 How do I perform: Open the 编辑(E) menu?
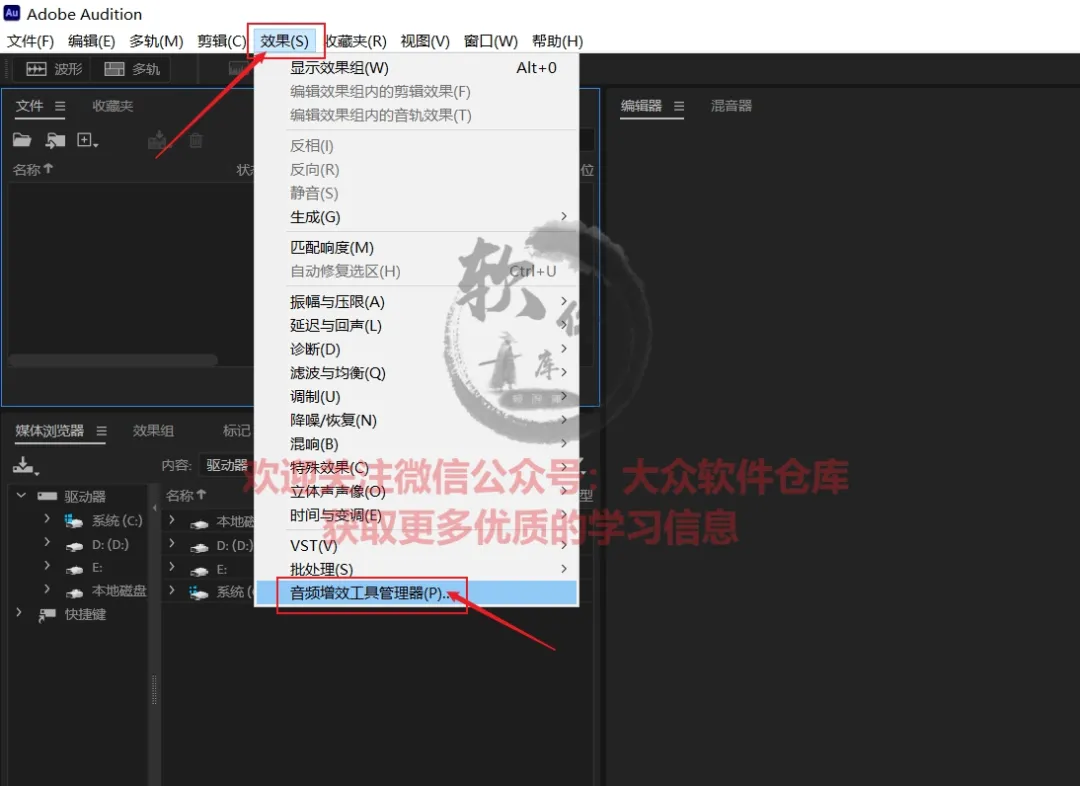pyautogui.click(x=92, y=41)
